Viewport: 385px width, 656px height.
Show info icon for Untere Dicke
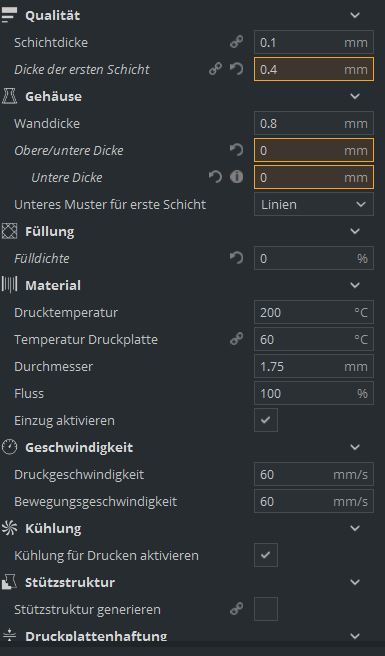tap(236, 177)
